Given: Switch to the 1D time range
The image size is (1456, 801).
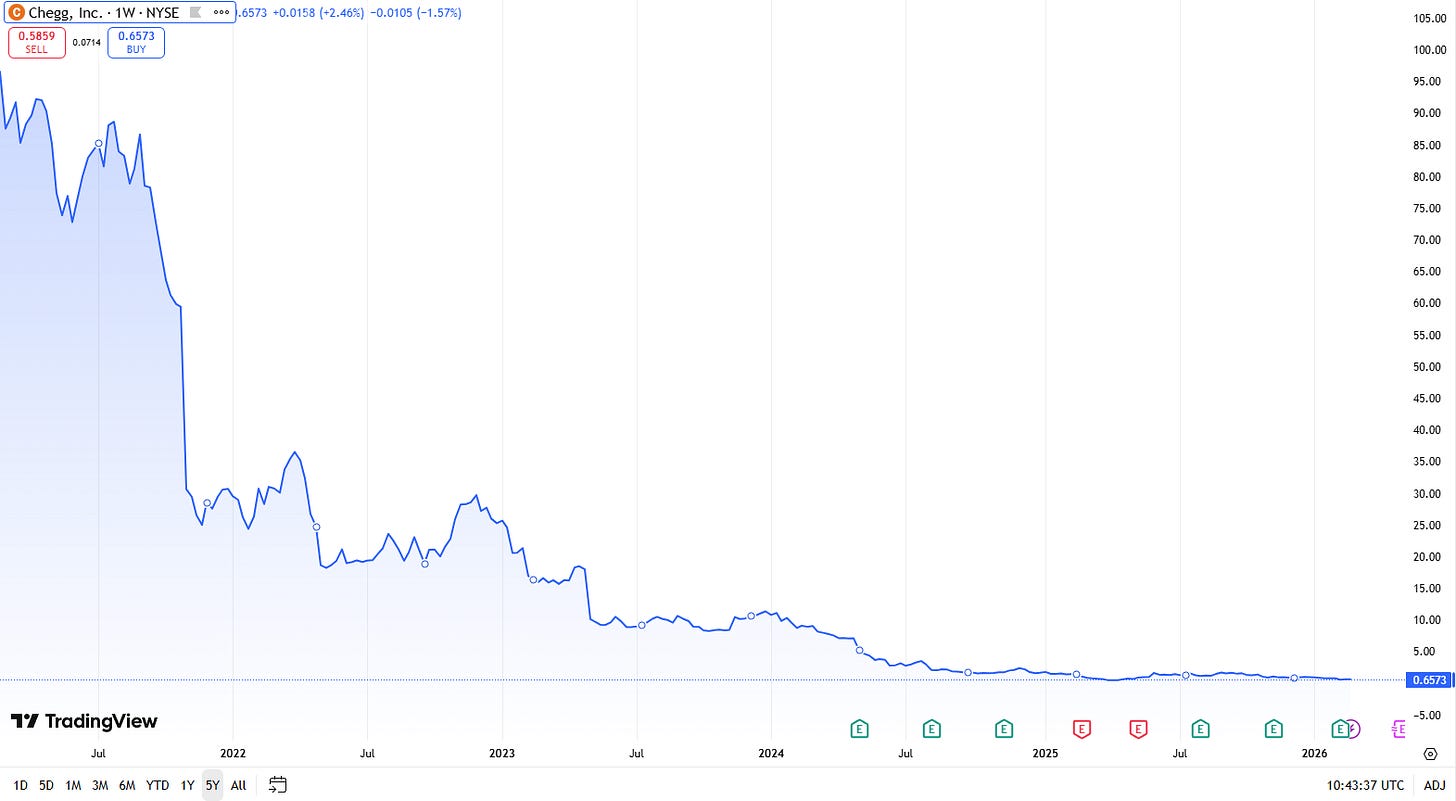Looking at the screenshot, I should tap(21, 785).
